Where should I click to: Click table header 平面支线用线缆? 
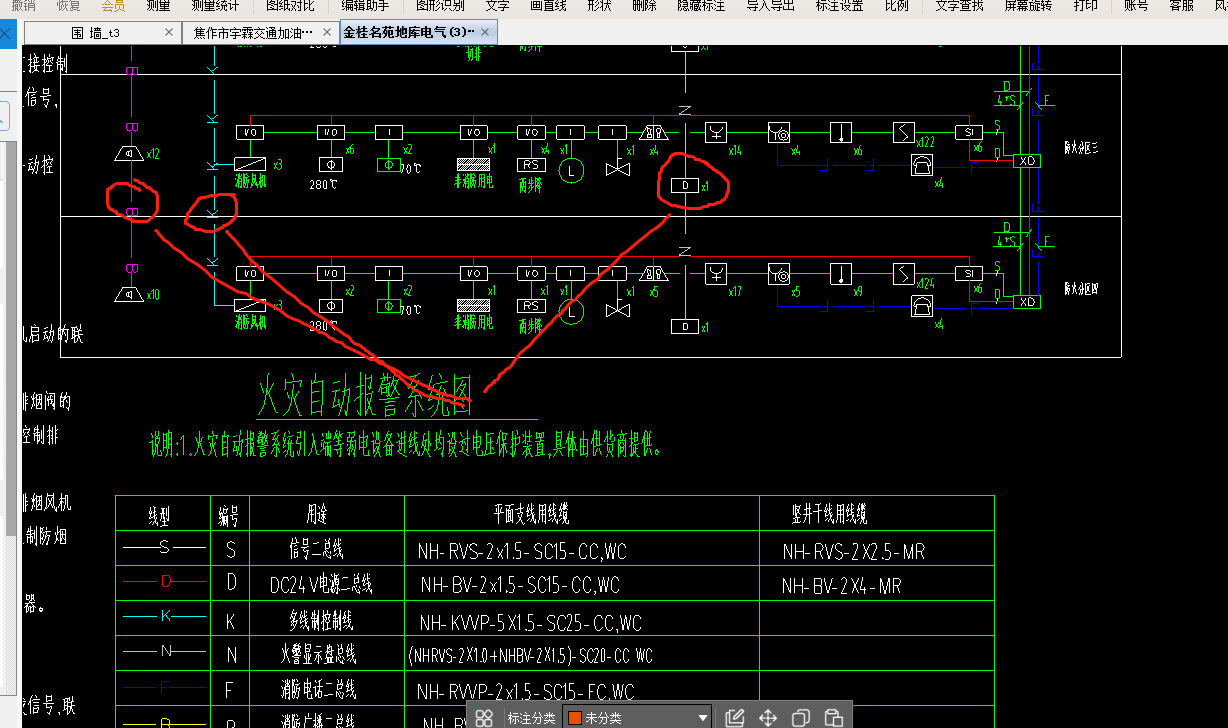(x=532, y=515)
